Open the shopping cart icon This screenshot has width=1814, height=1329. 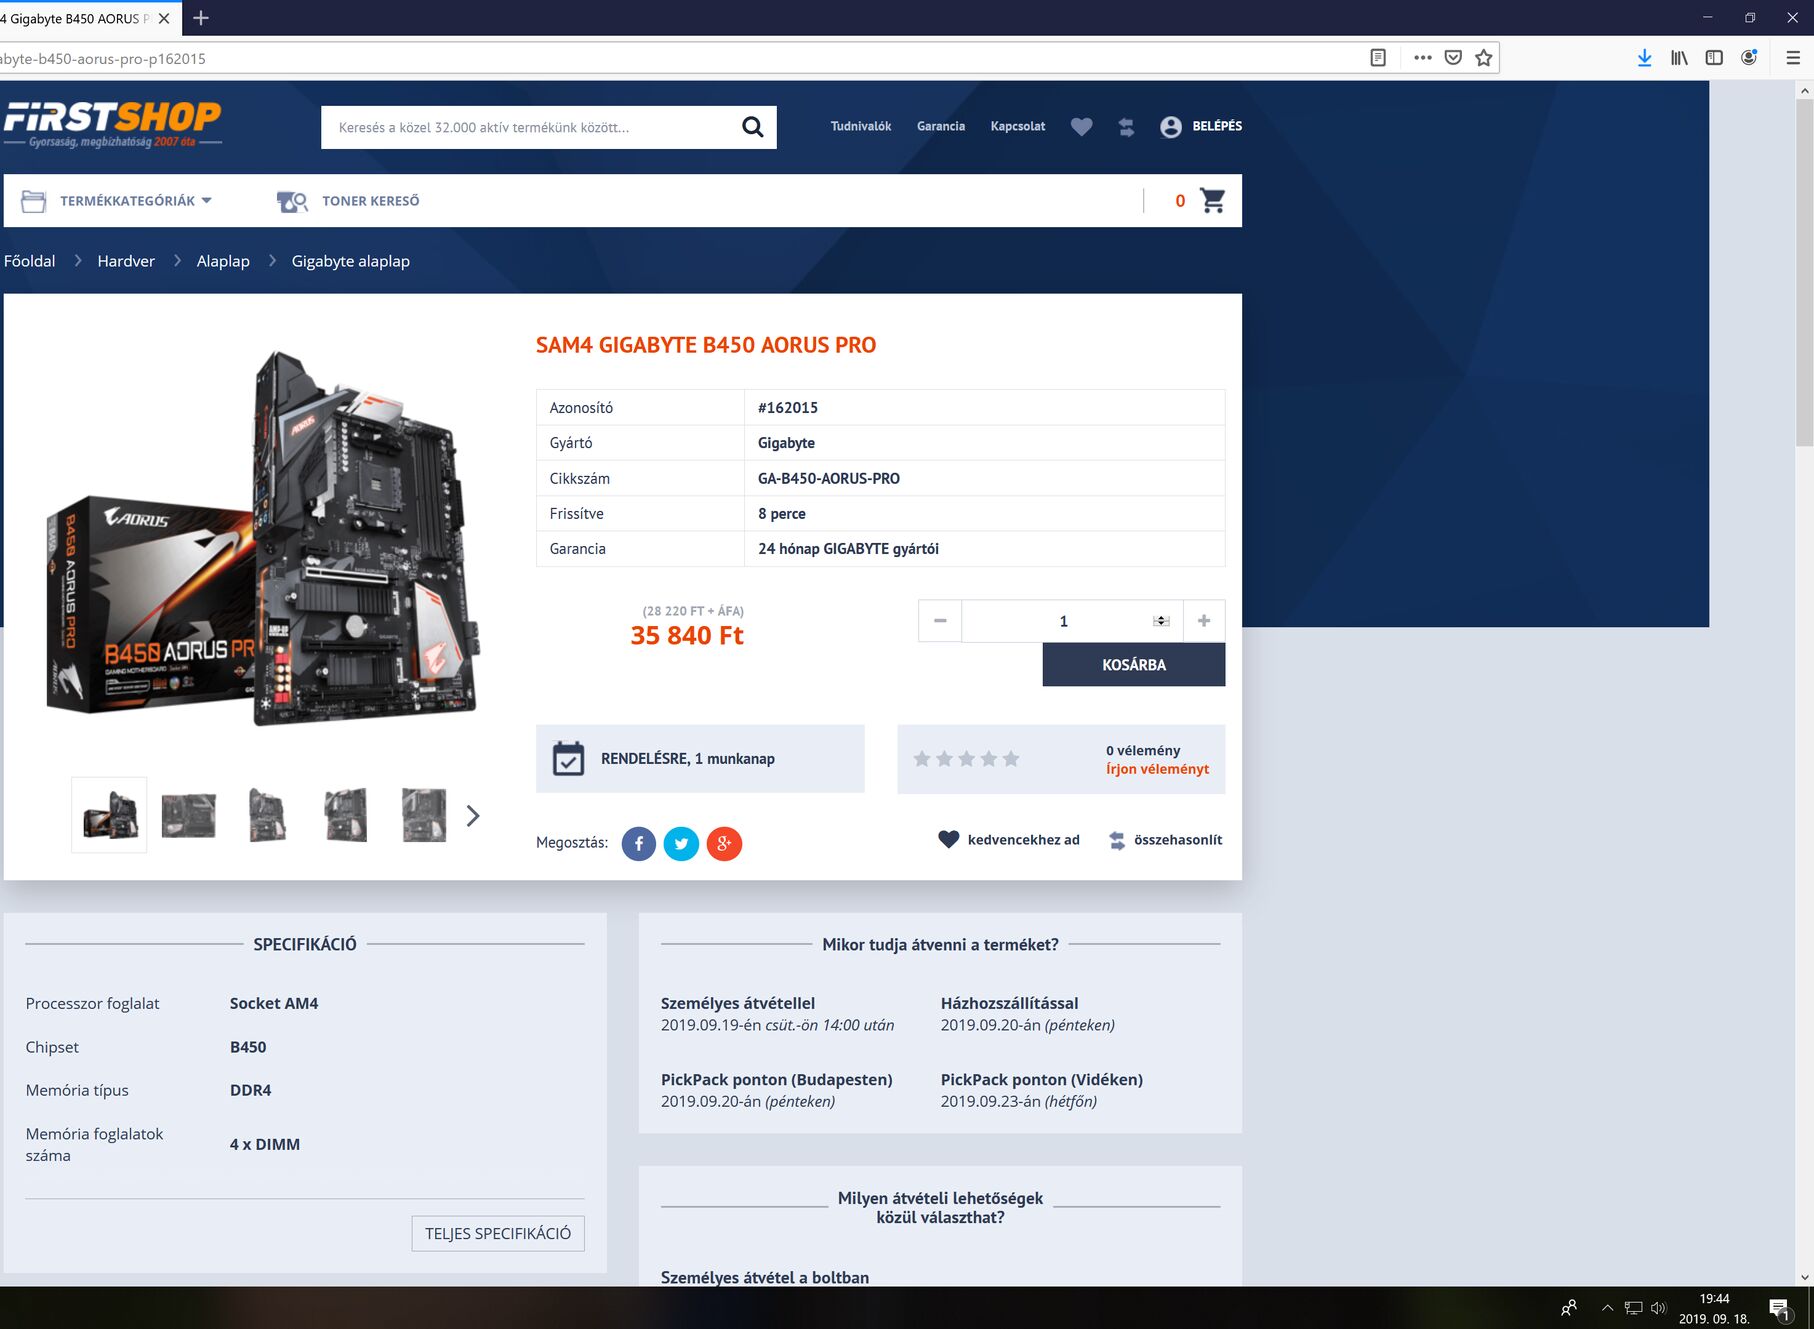point(1213,201)
